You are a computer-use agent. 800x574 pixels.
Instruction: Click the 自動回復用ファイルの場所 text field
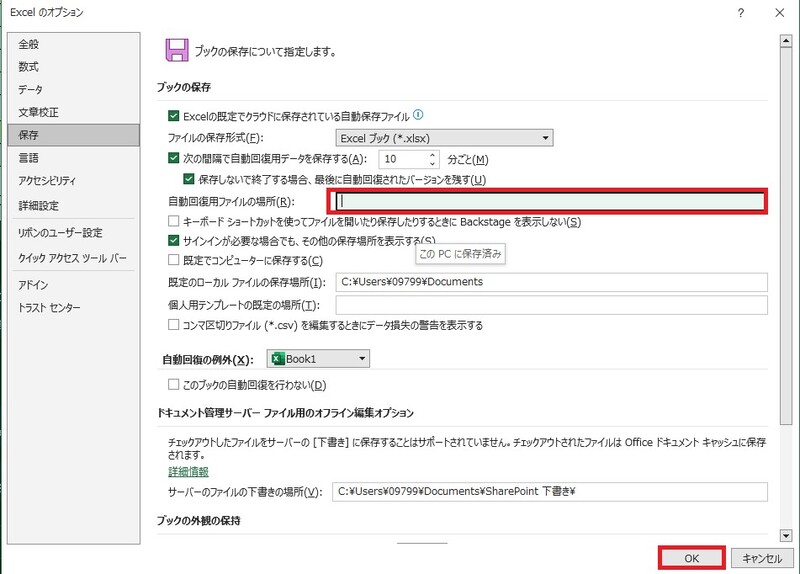tap(551, 201)
